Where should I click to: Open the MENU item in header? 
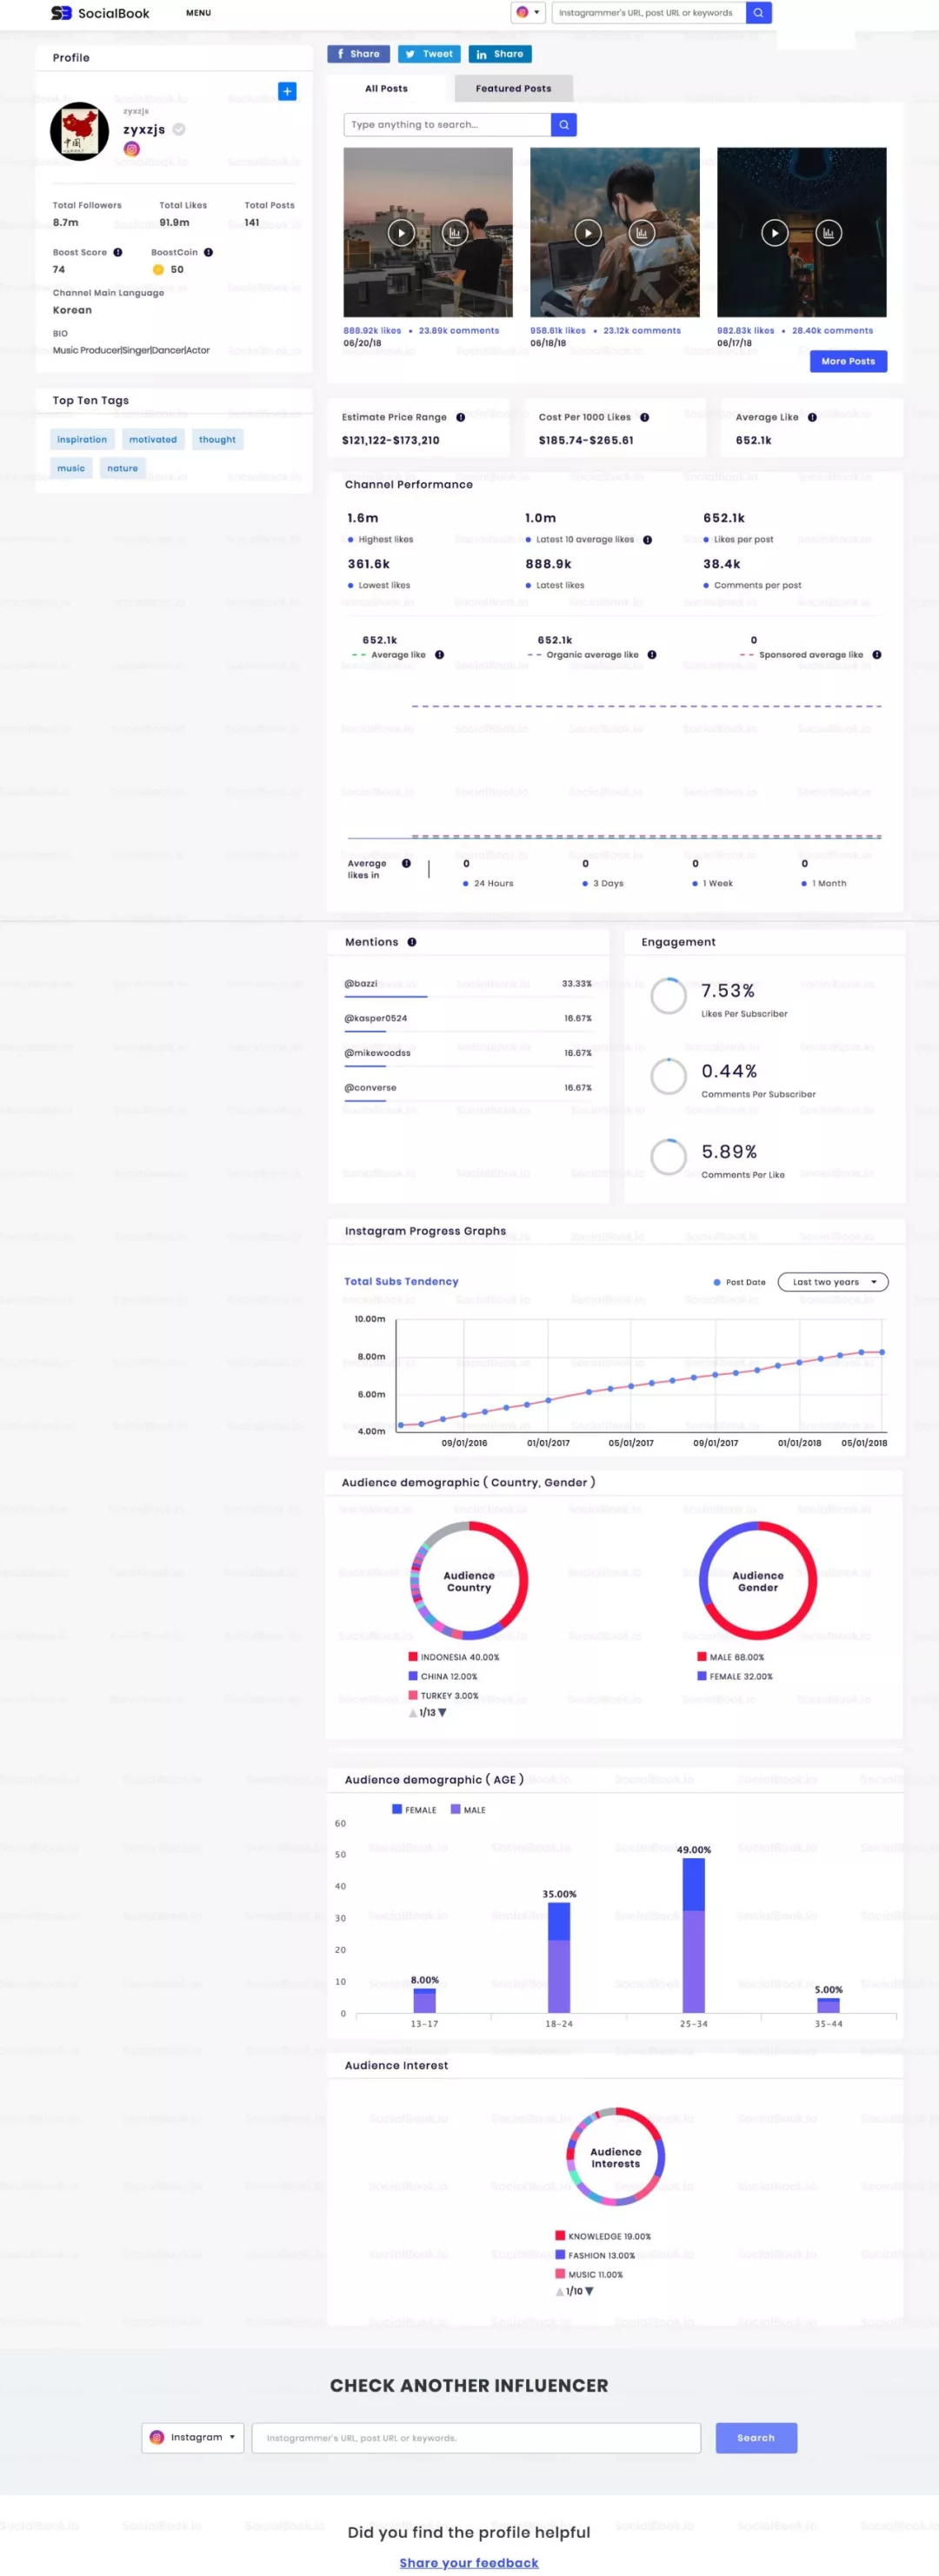[198, 13]
